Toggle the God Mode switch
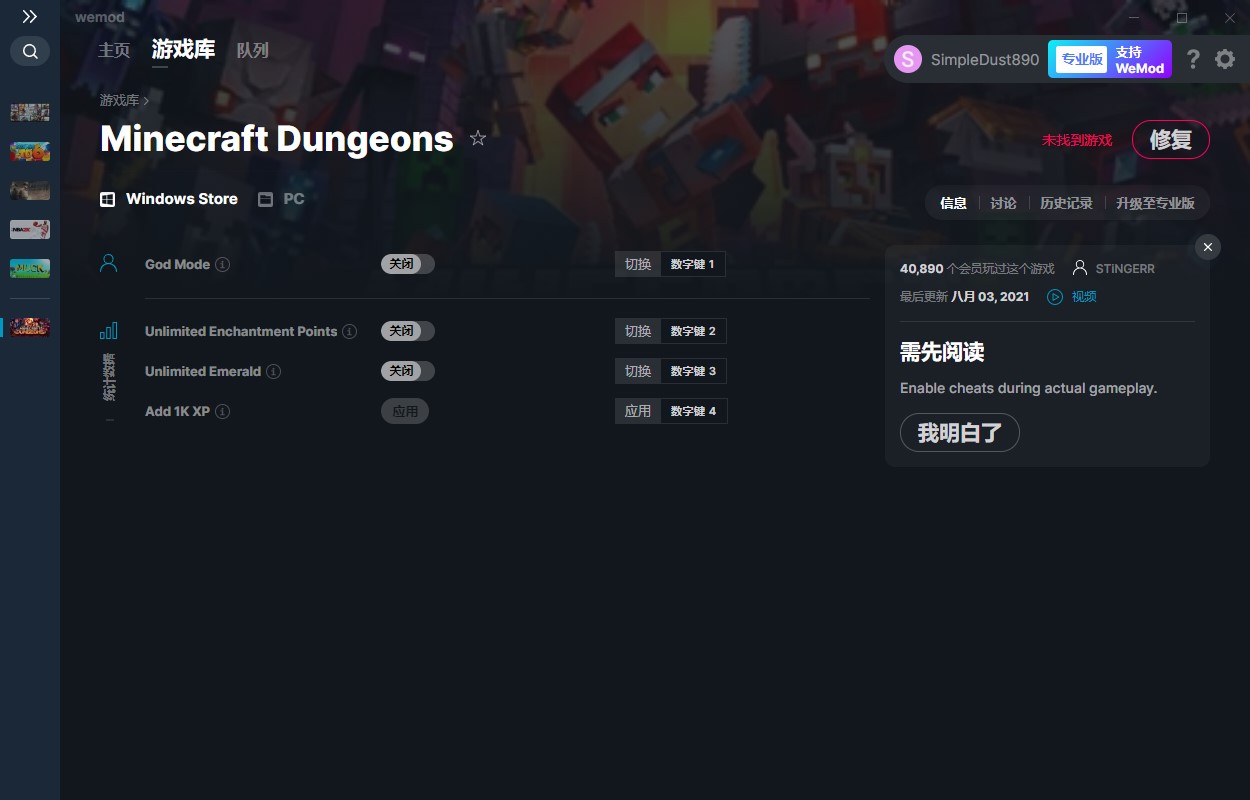 [x=408, y=264]
